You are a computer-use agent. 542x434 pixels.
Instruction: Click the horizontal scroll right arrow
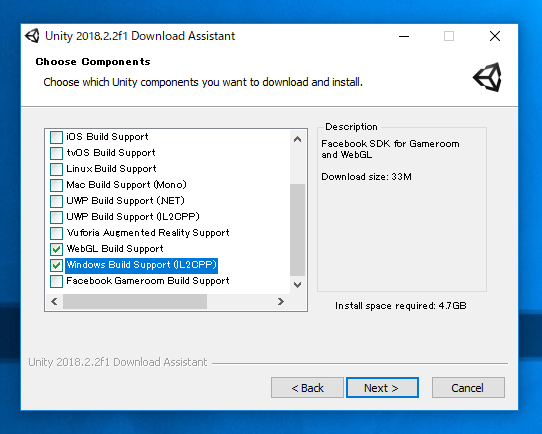click(x=281, y=302)
